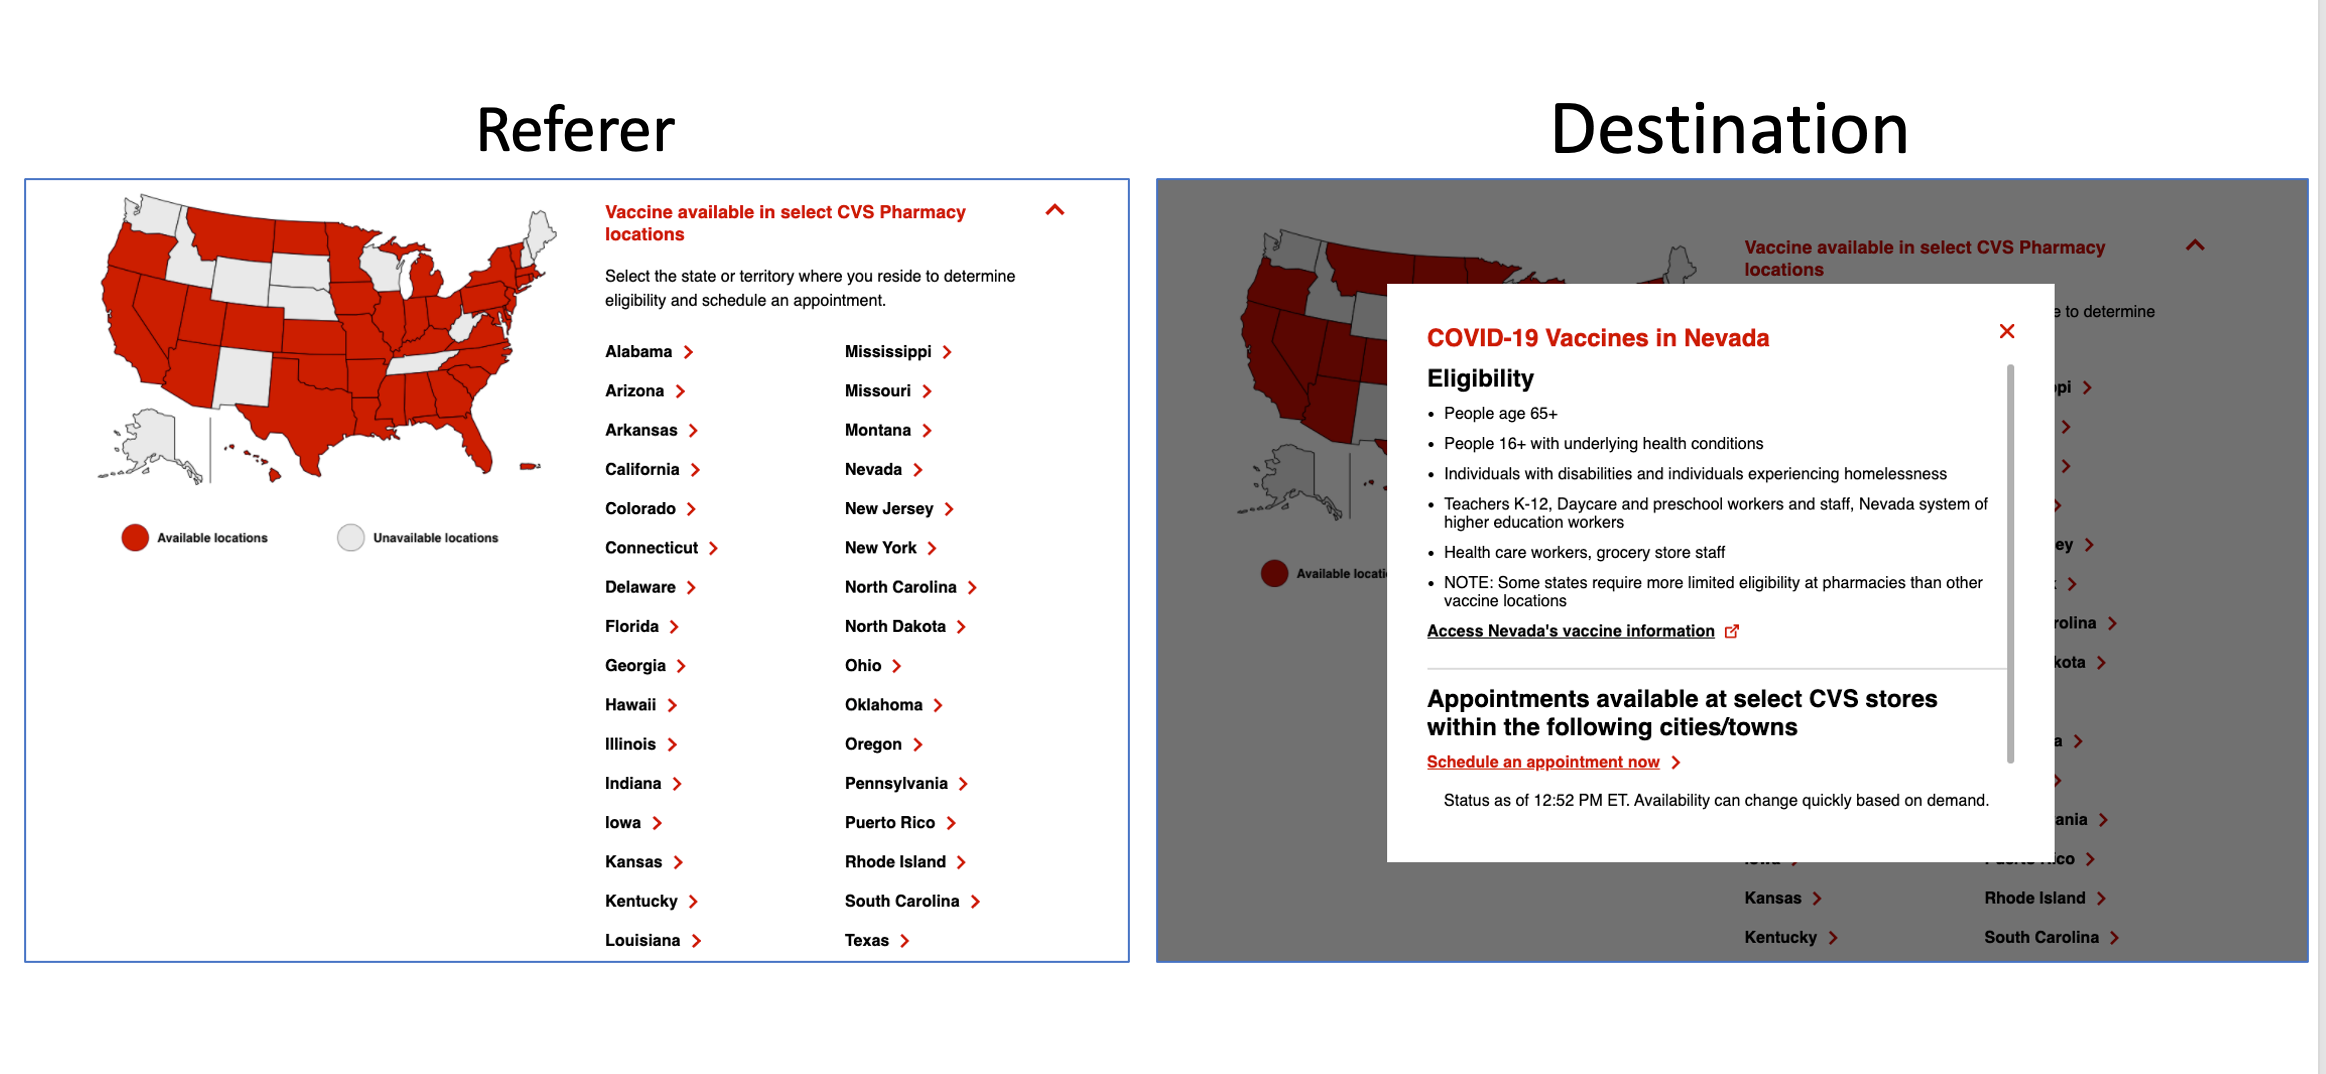Viewport: 2326px width, 1074px height.
Task: Click Schedule an appointment now
Action: click(x=1543, y=762)
